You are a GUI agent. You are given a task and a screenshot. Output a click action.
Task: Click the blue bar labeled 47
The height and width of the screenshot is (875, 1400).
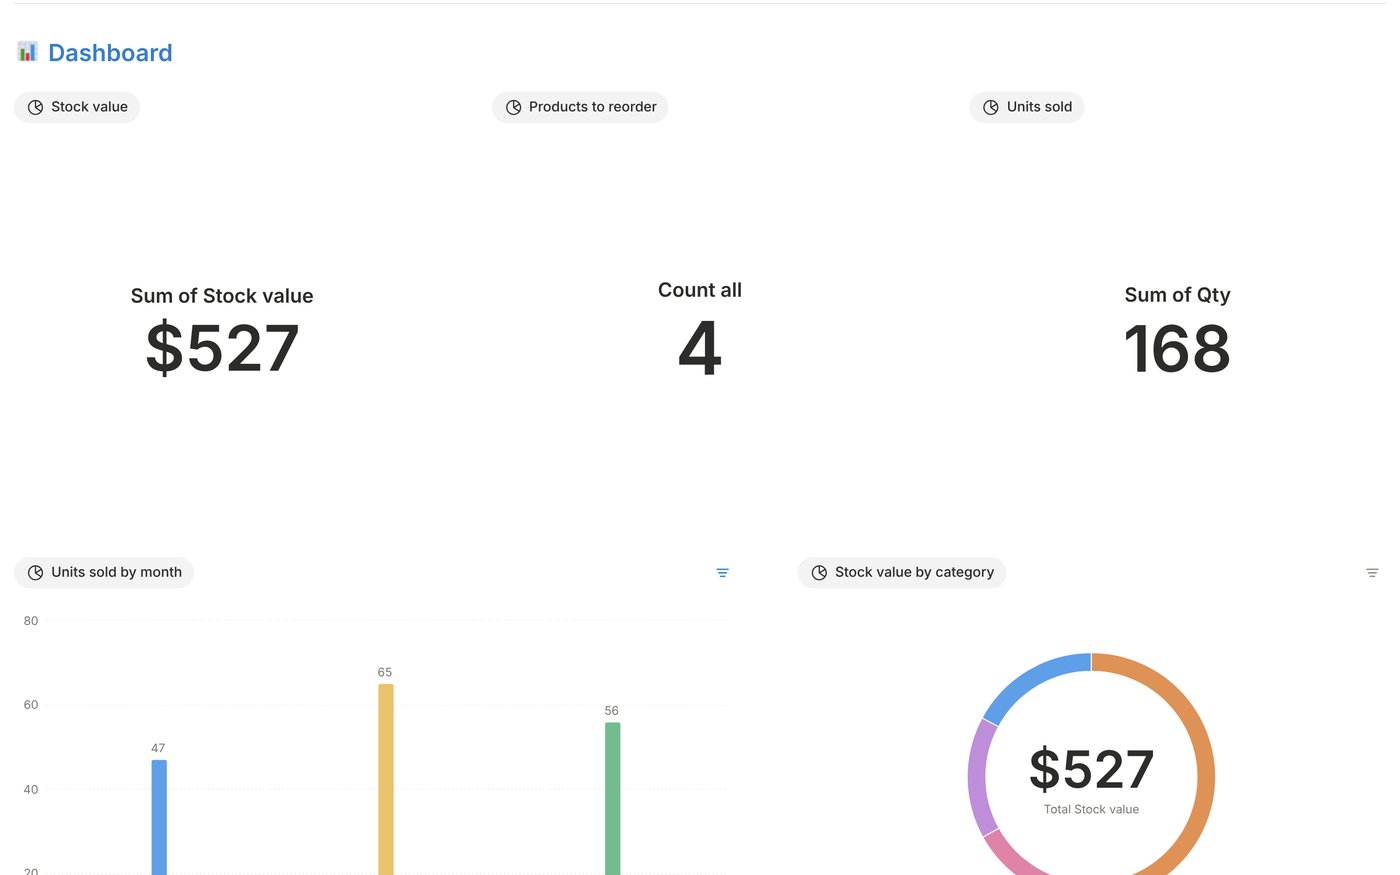tap(159, 817)
